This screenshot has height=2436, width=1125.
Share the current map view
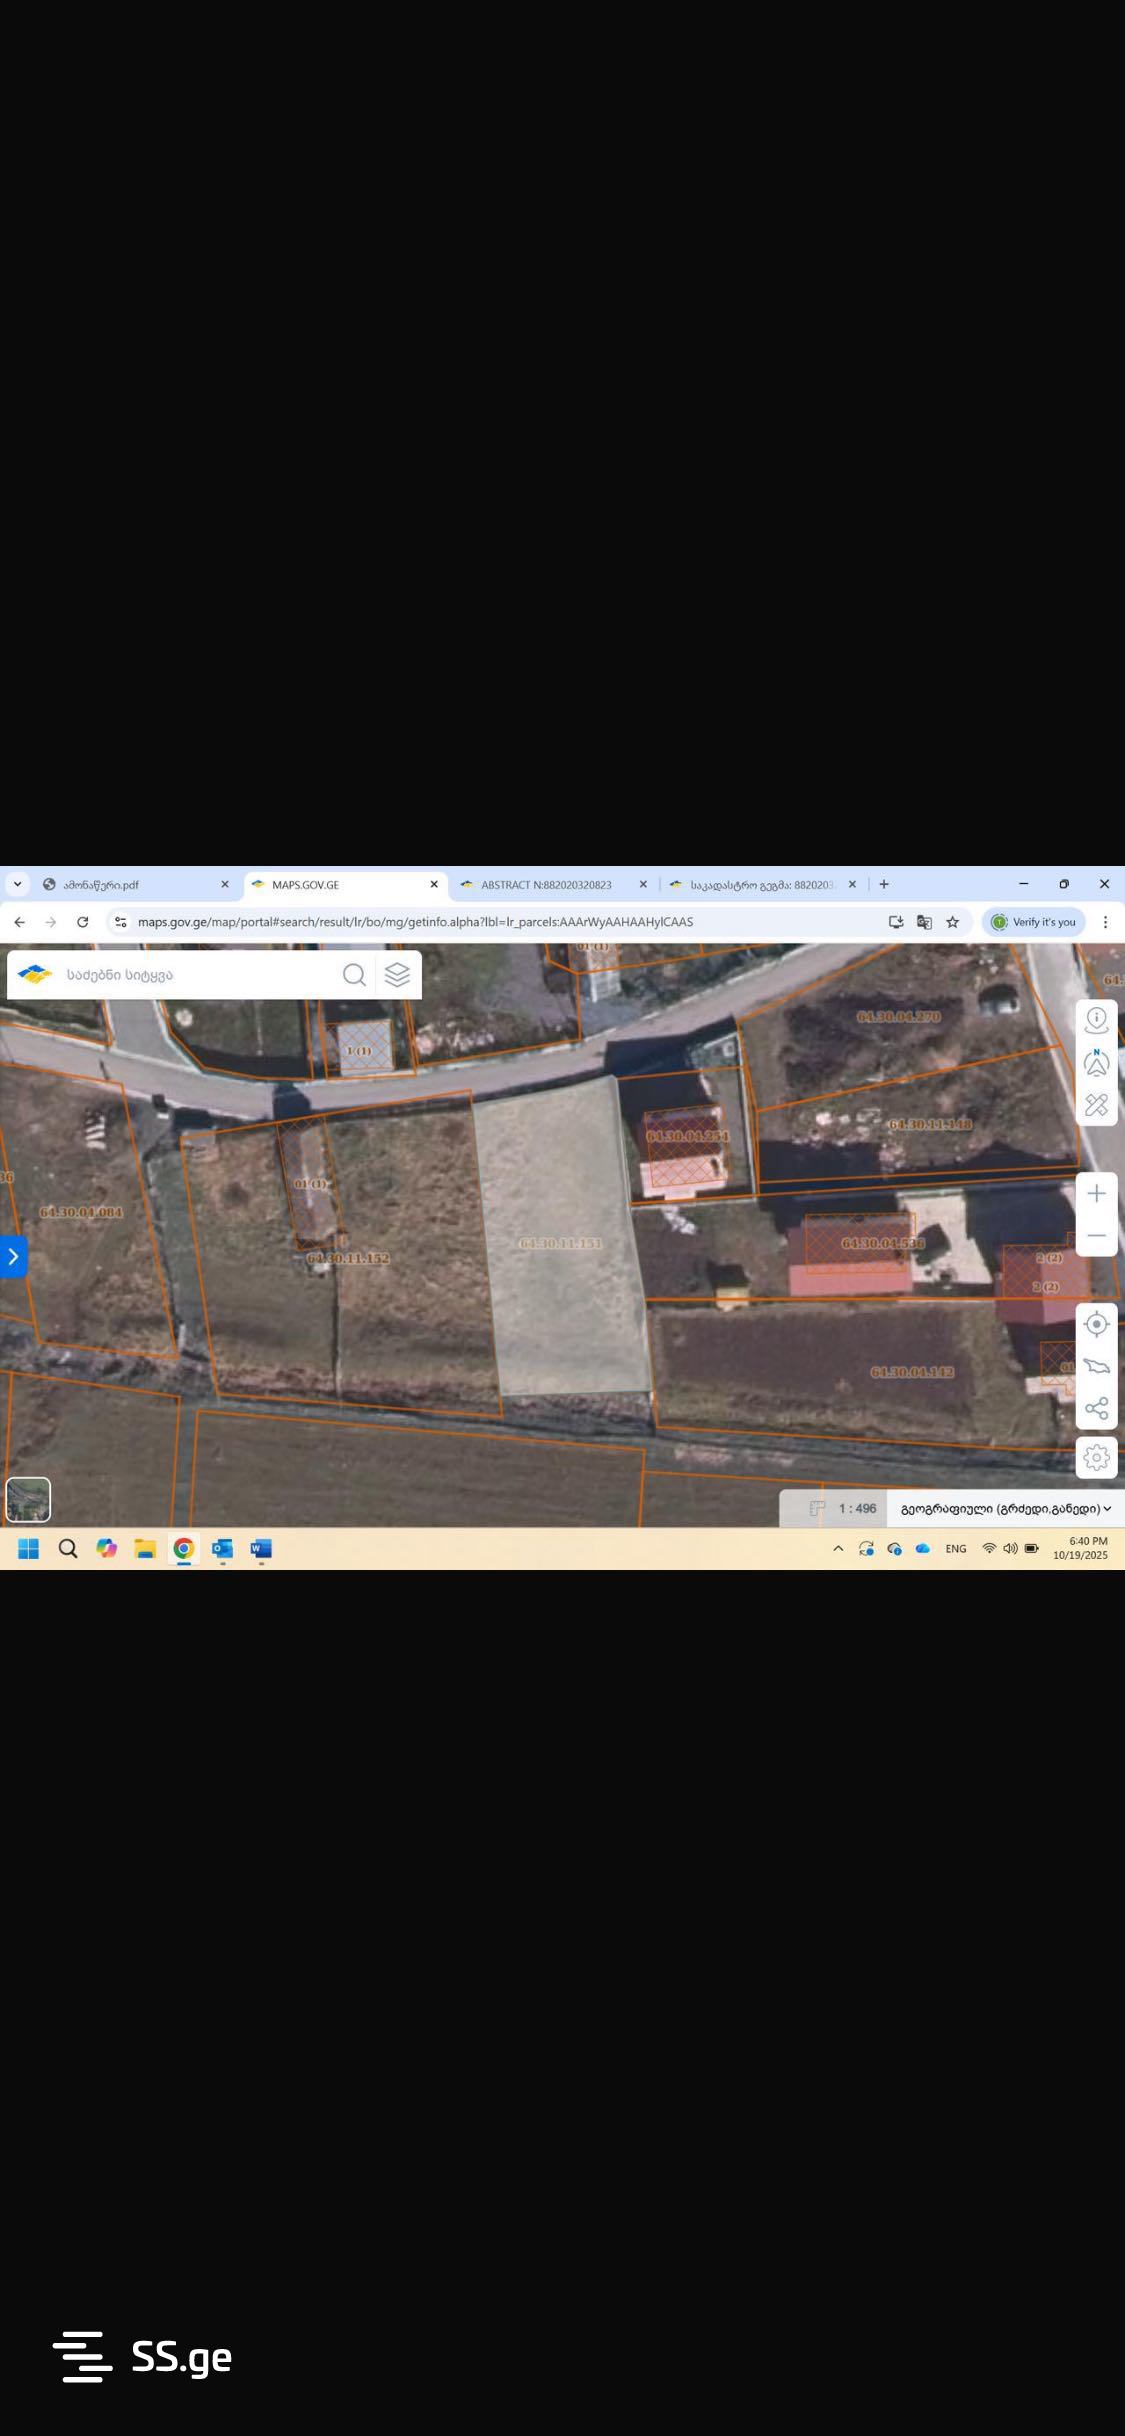point(1096,1408)
